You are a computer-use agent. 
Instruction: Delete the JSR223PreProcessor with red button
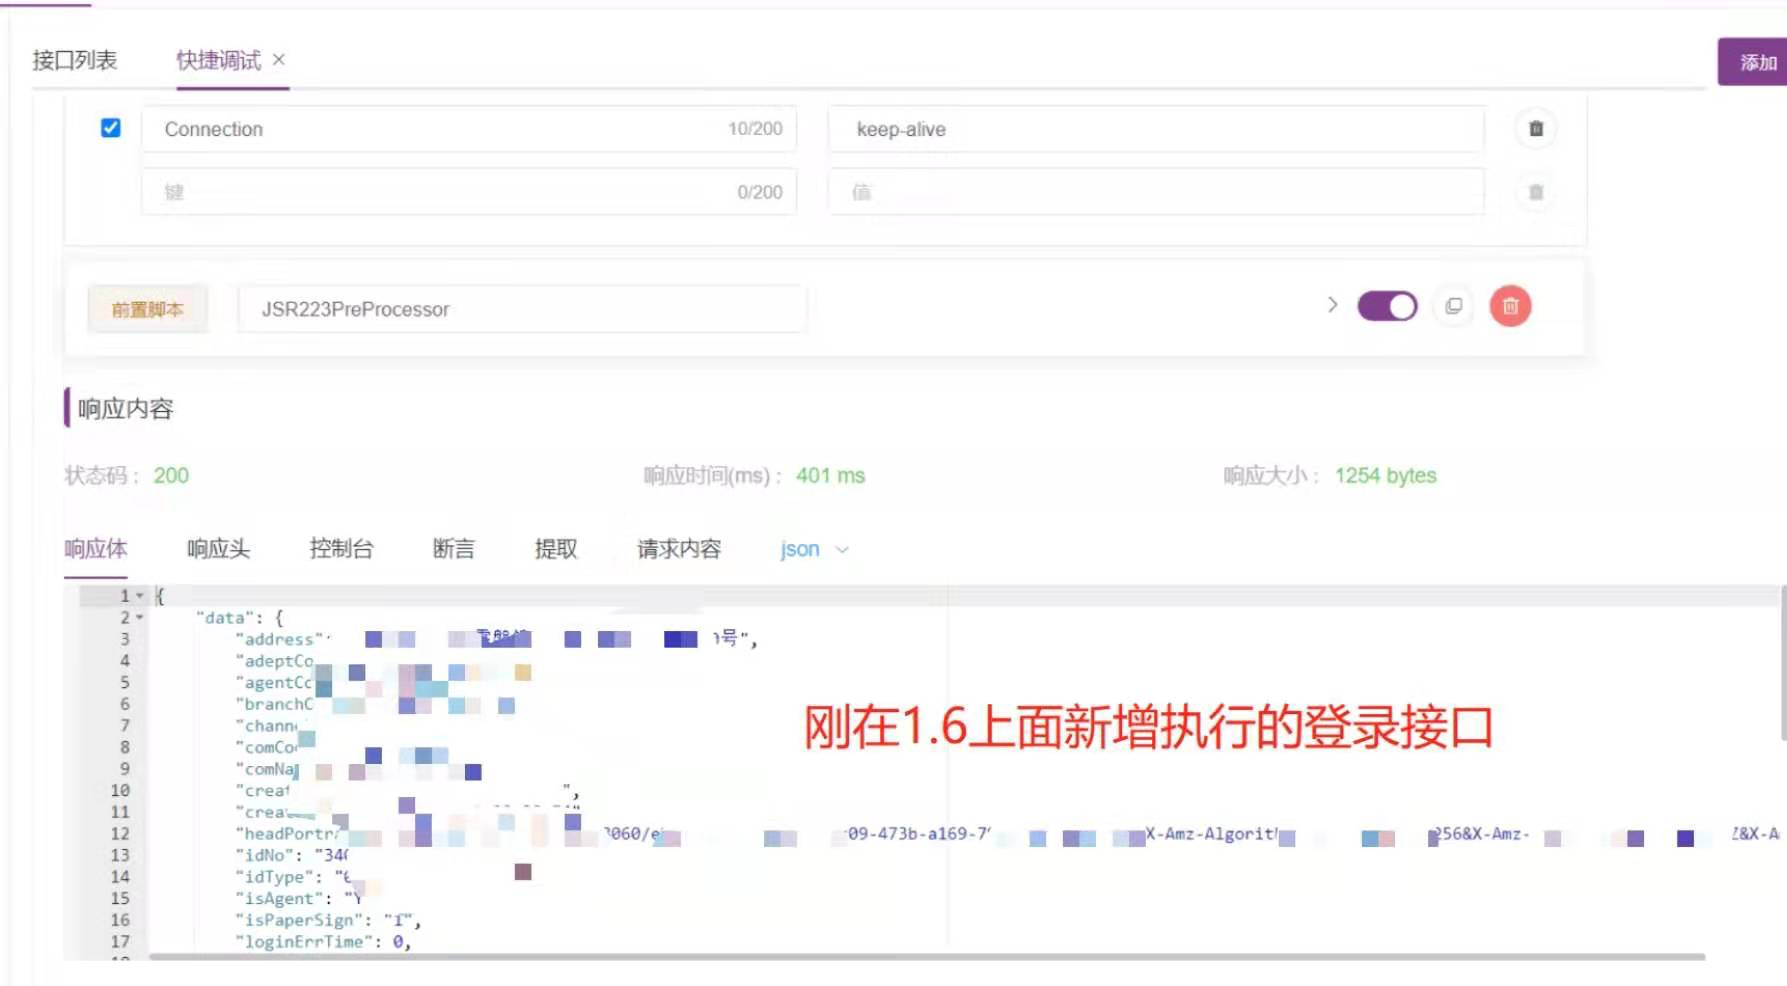(x=1510, y=306)
